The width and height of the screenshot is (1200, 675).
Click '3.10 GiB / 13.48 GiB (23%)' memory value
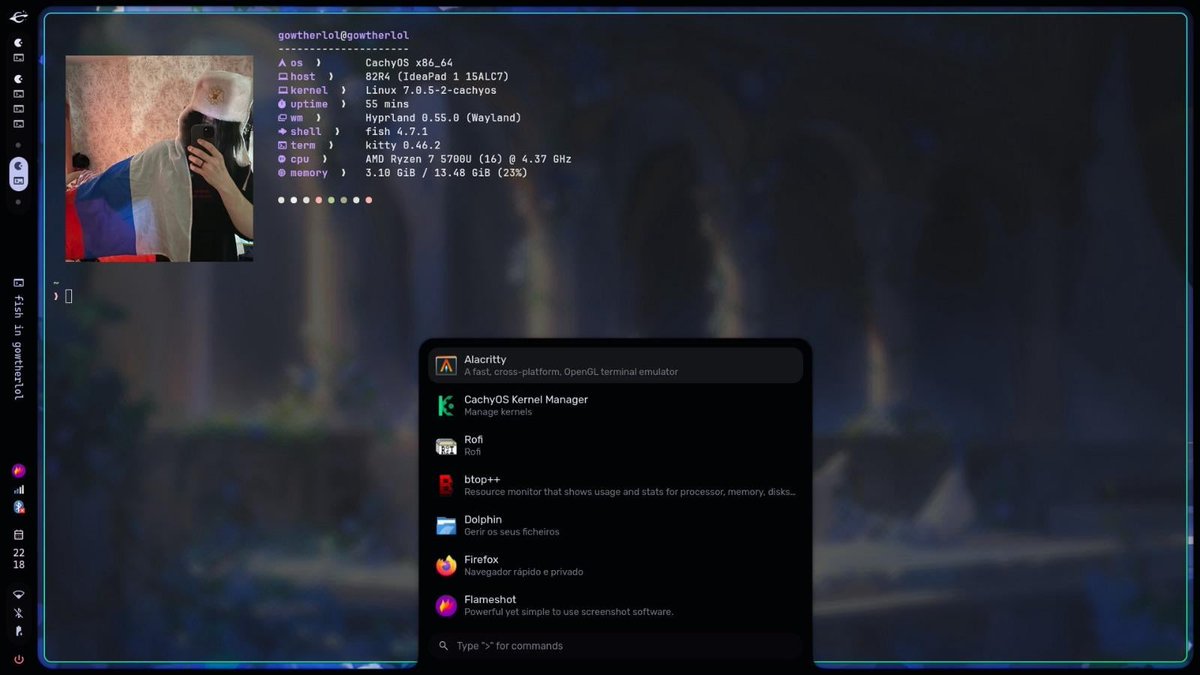tap(446, 173)
